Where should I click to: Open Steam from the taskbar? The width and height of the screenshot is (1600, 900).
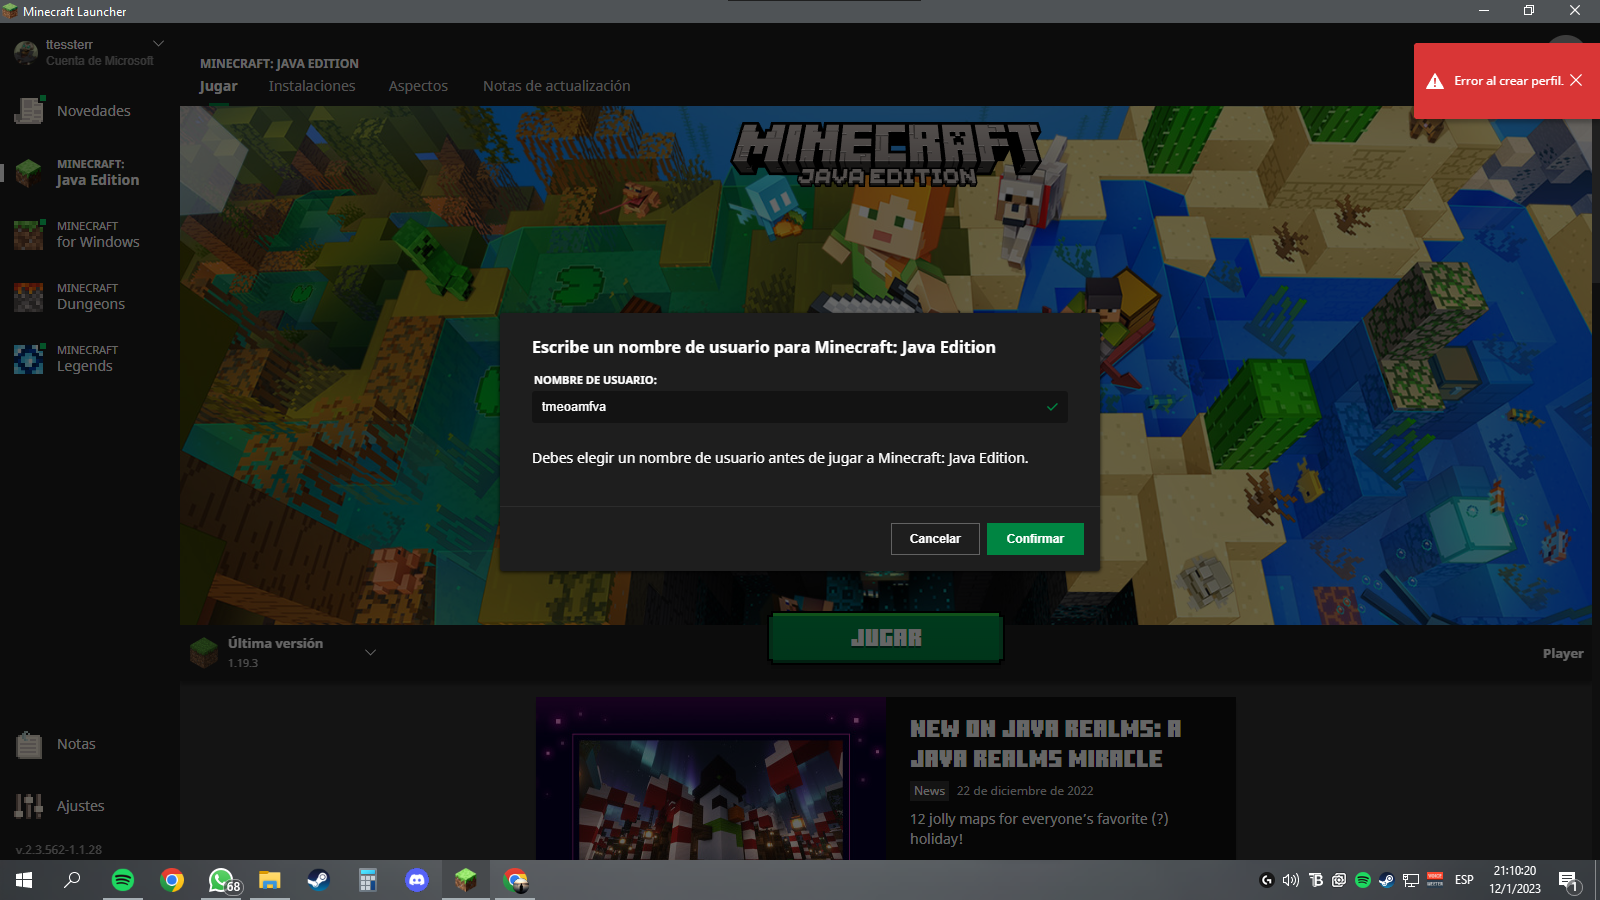tap(319, 880)
